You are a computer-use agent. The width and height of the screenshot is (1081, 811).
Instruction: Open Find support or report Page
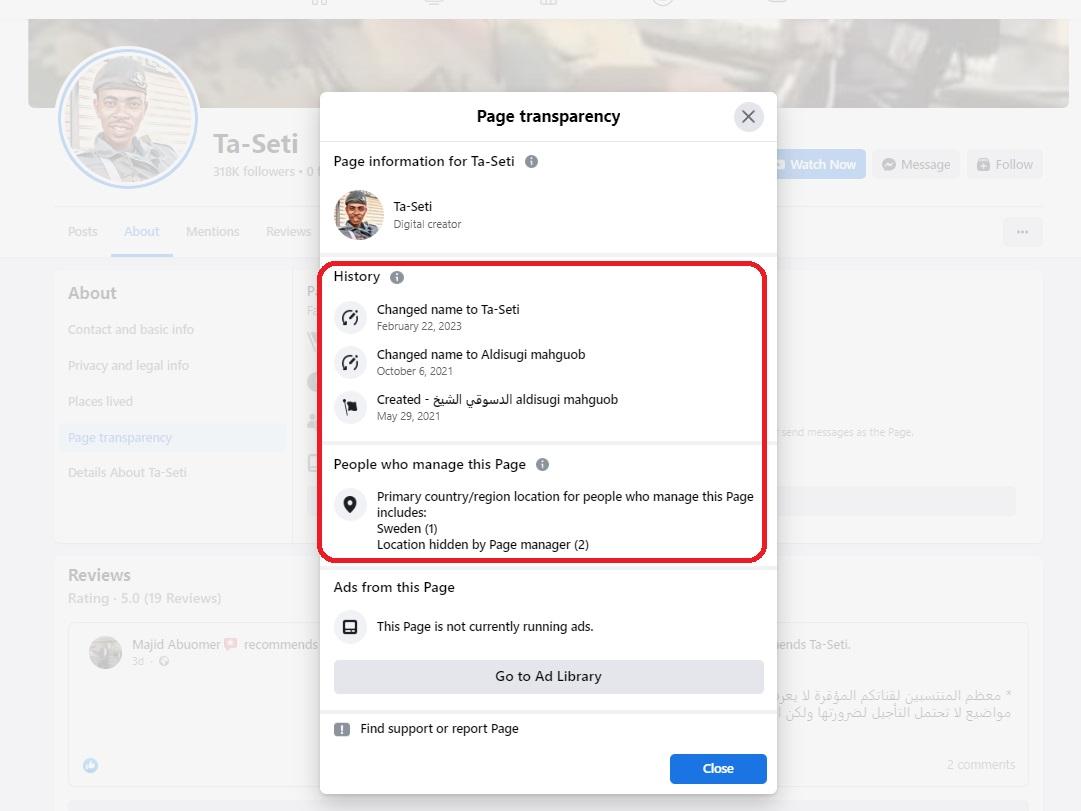coord(439,729)
